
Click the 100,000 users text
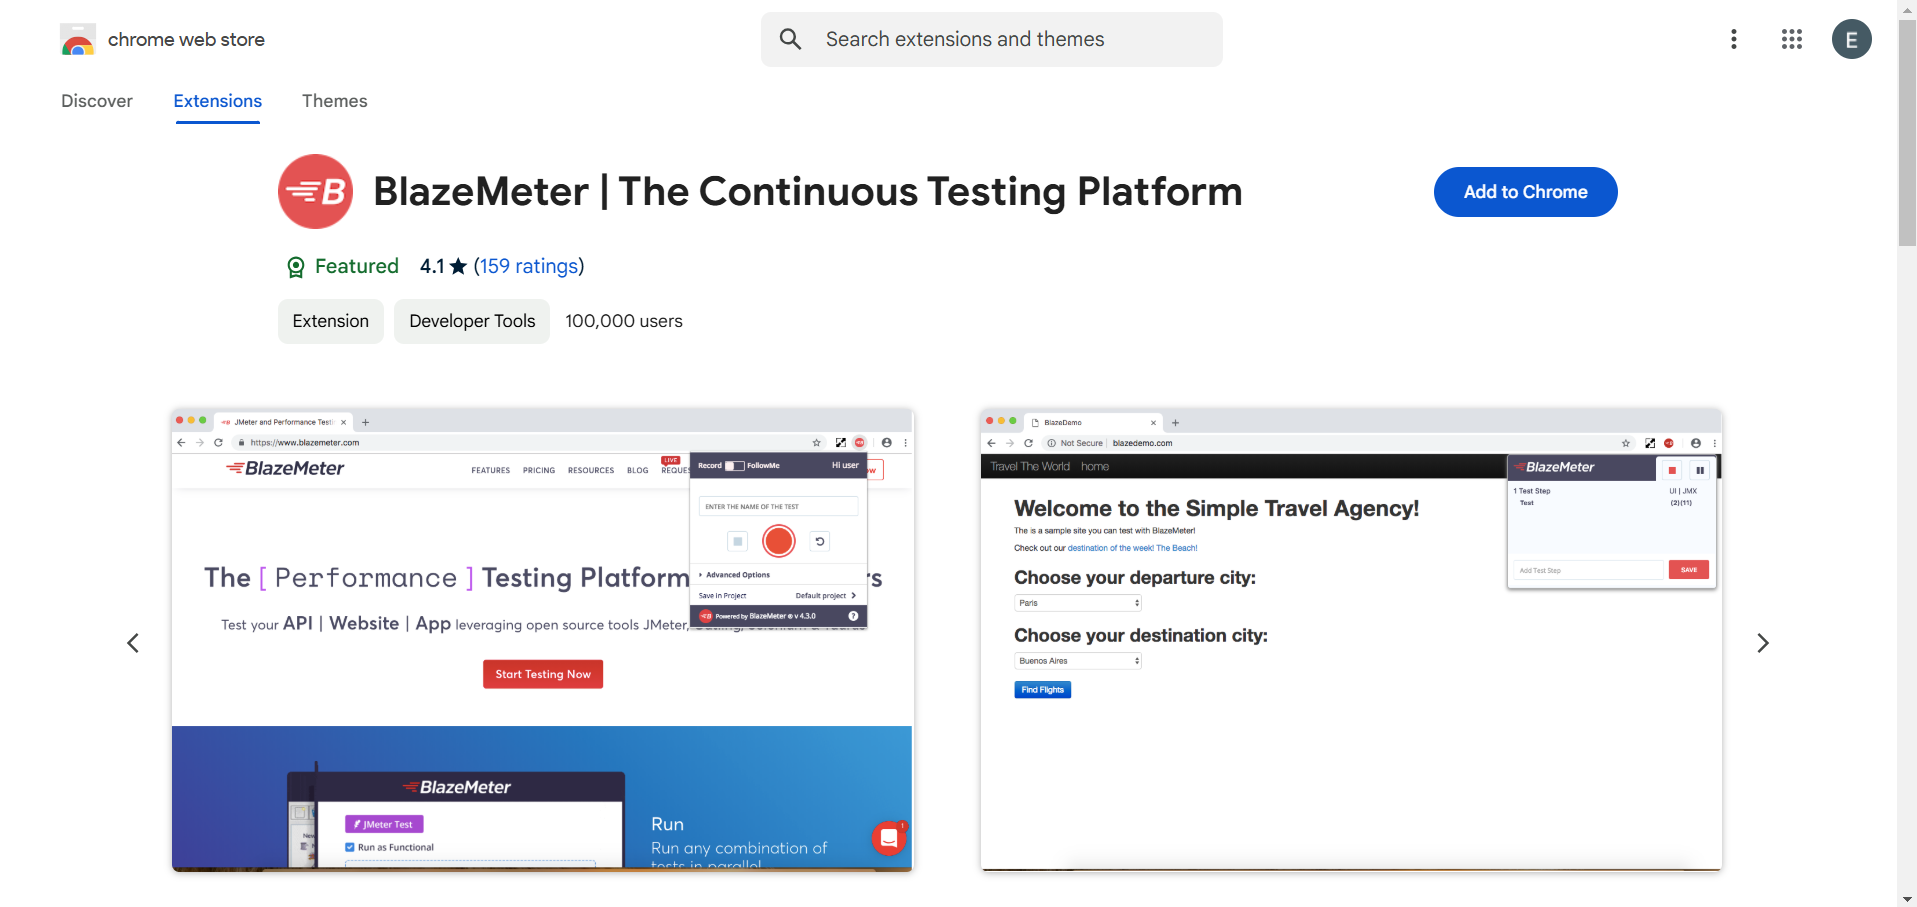624,321
